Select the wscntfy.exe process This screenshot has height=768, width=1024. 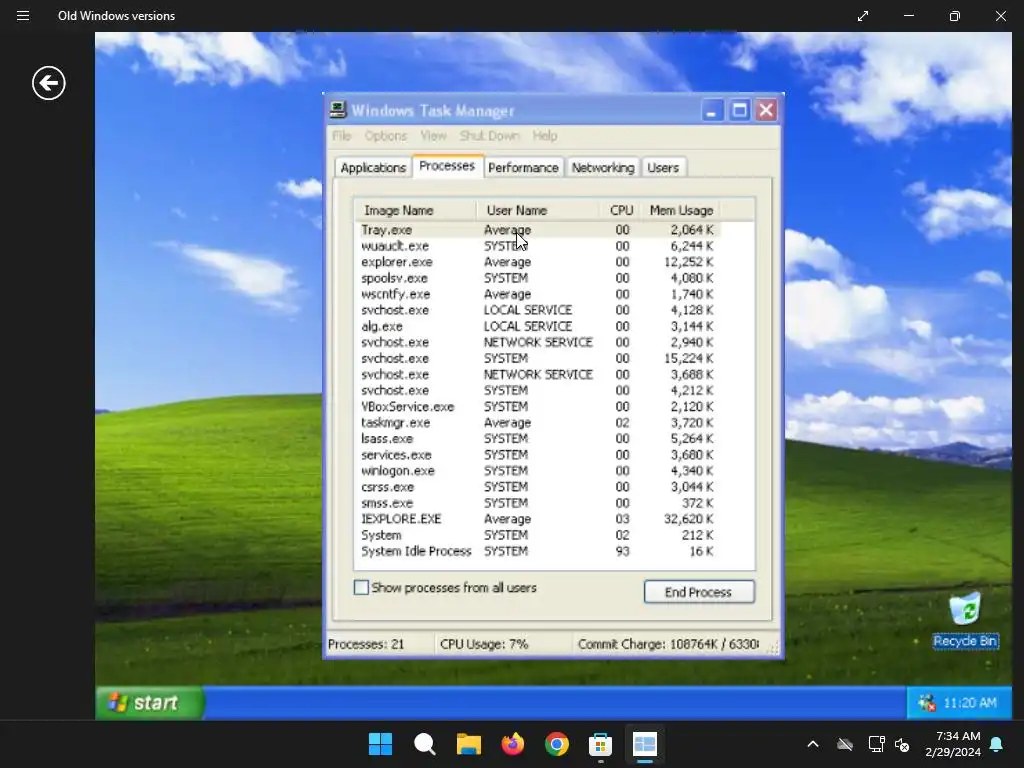[x=538, y=294]
